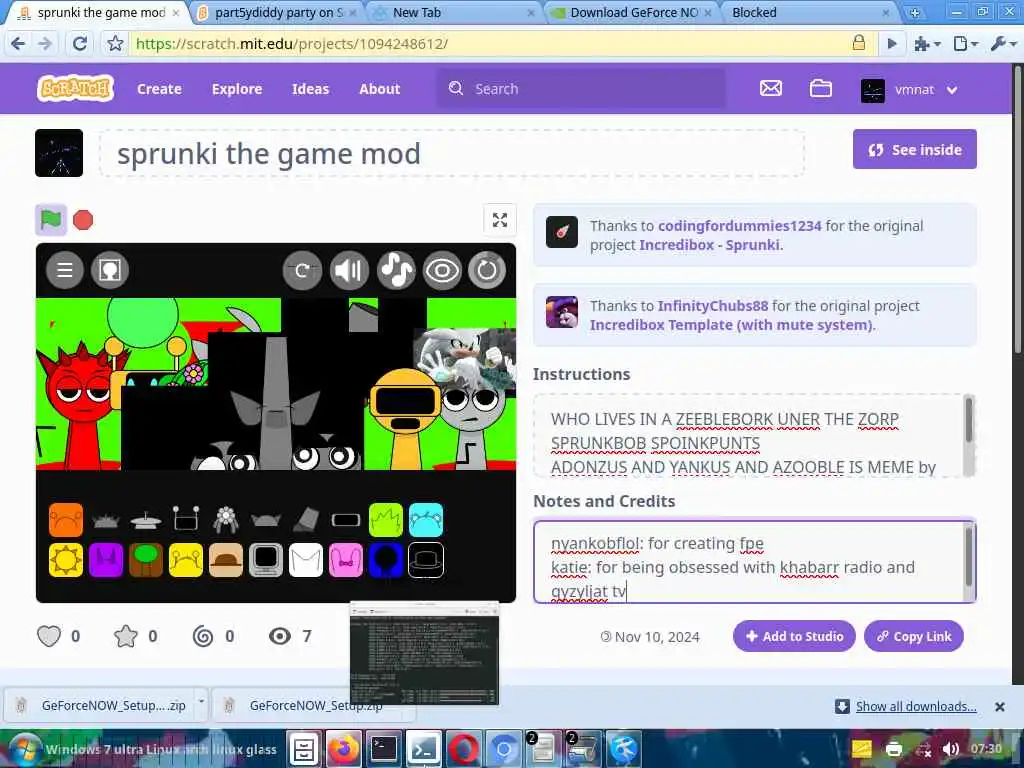The height and width of the screenshot is (768, 1024).
Task: Click the green flag to start project
Action: pos(50,220)
